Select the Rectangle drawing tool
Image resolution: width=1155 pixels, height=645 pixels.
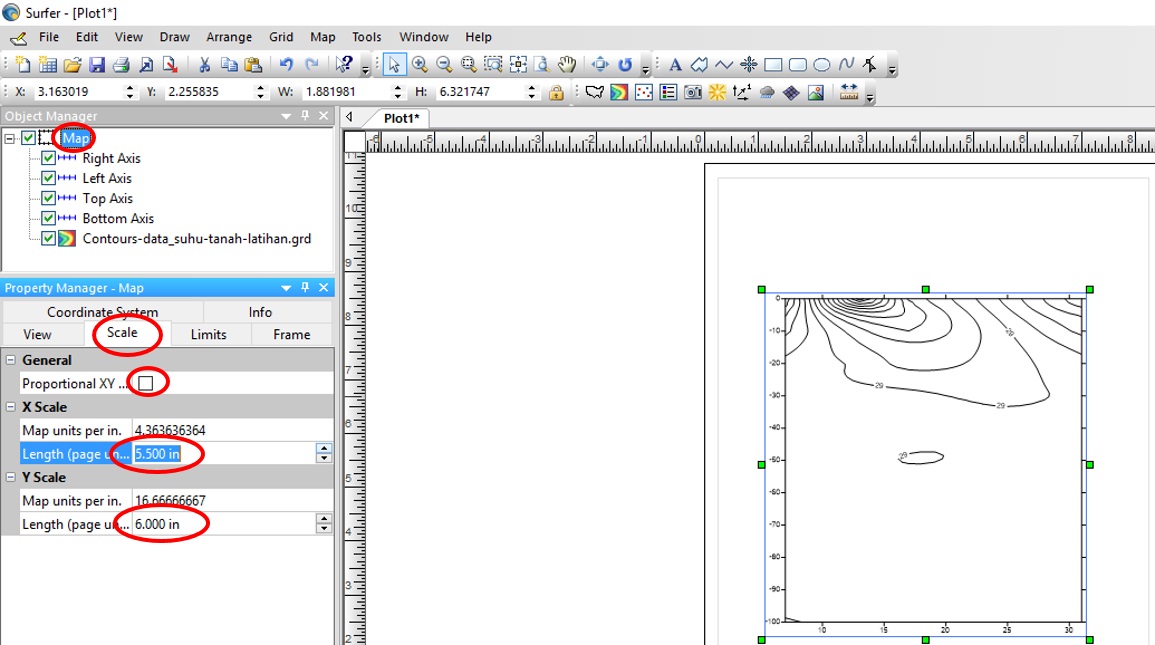pos(773,65)
